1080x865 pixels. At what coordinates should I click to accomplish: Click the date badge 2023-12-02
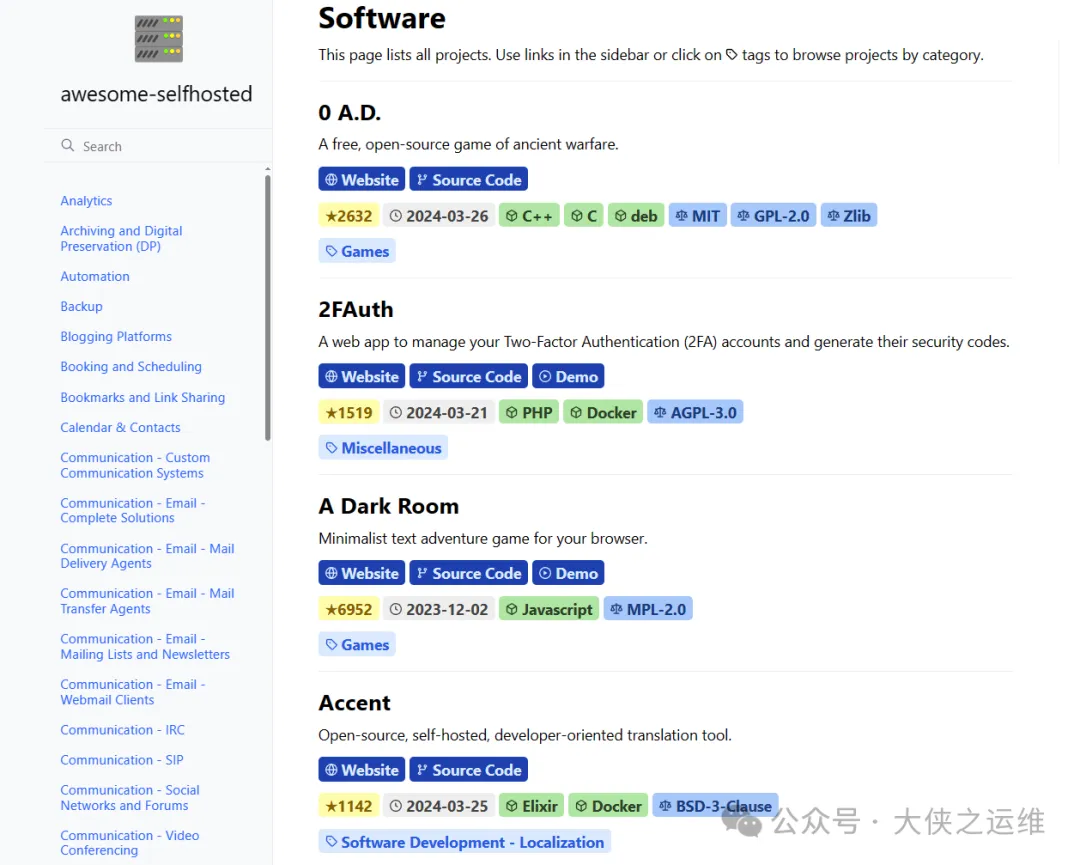(x=439, y=609)
